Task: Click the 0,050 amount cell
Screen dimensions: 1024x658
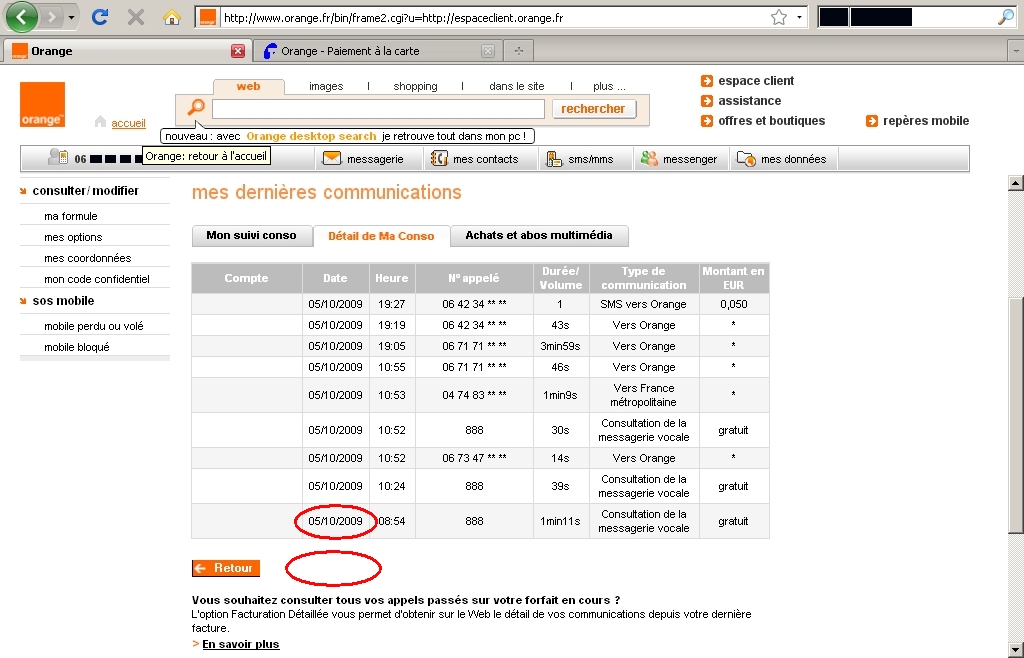Action: (733, 304)
